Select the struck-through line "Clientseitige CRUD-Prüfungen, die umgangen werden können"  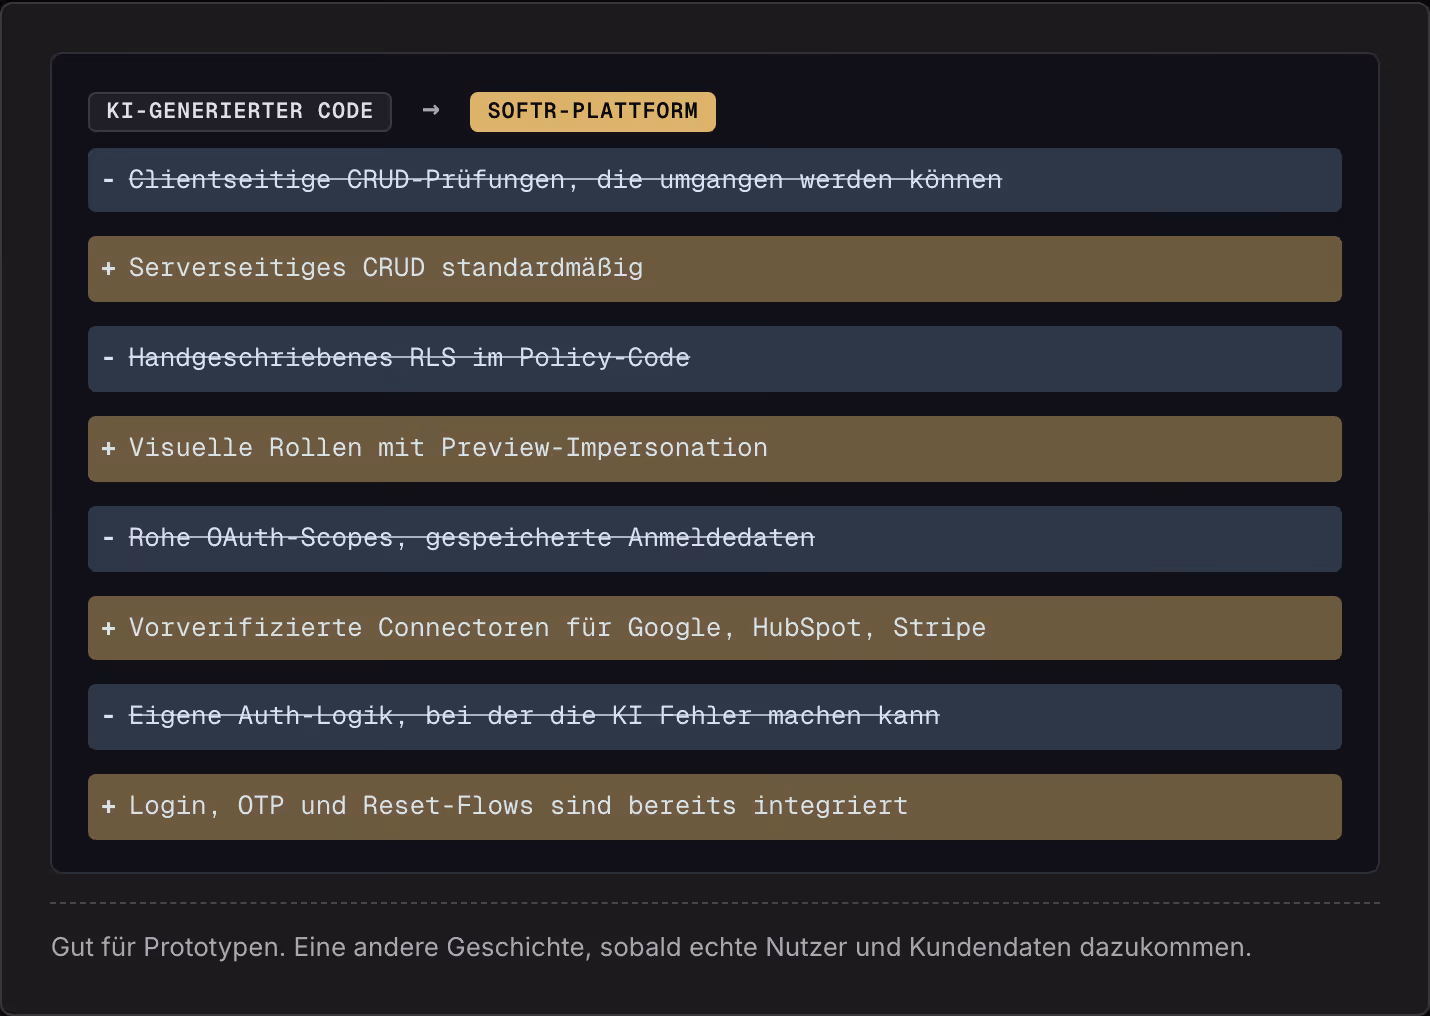click(x=715, y=180)
